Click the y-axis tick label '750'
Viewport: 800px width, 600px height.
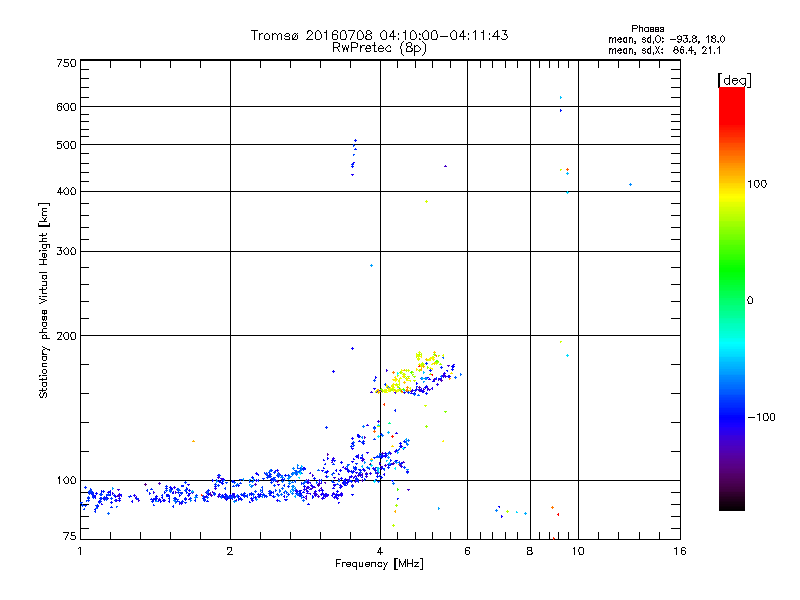66,63
